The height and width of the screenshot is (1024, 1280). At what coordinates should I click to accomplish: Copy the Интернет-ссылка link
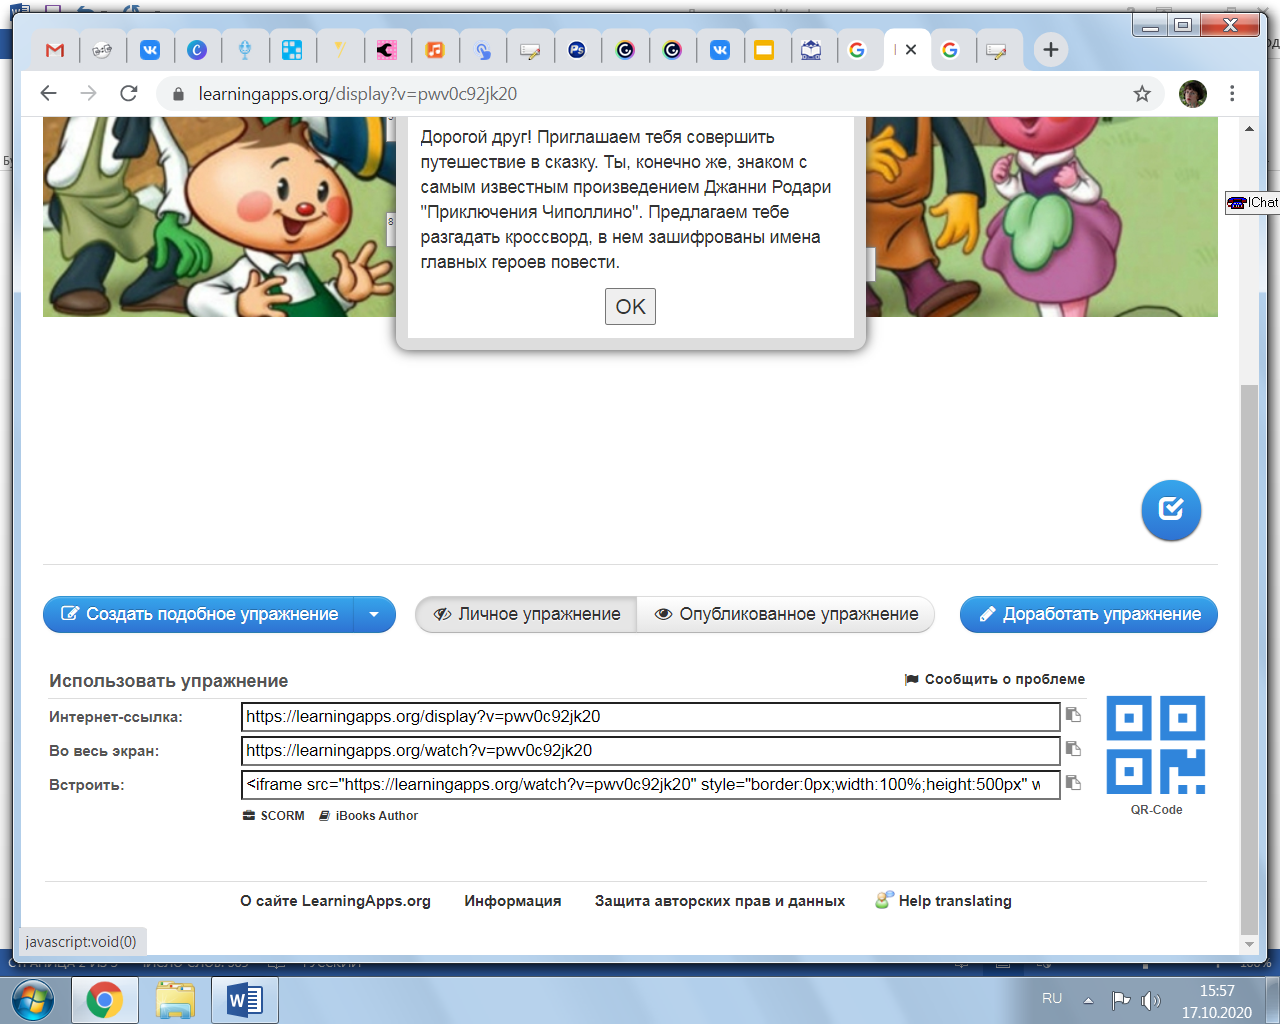[x=1074, y=715]
